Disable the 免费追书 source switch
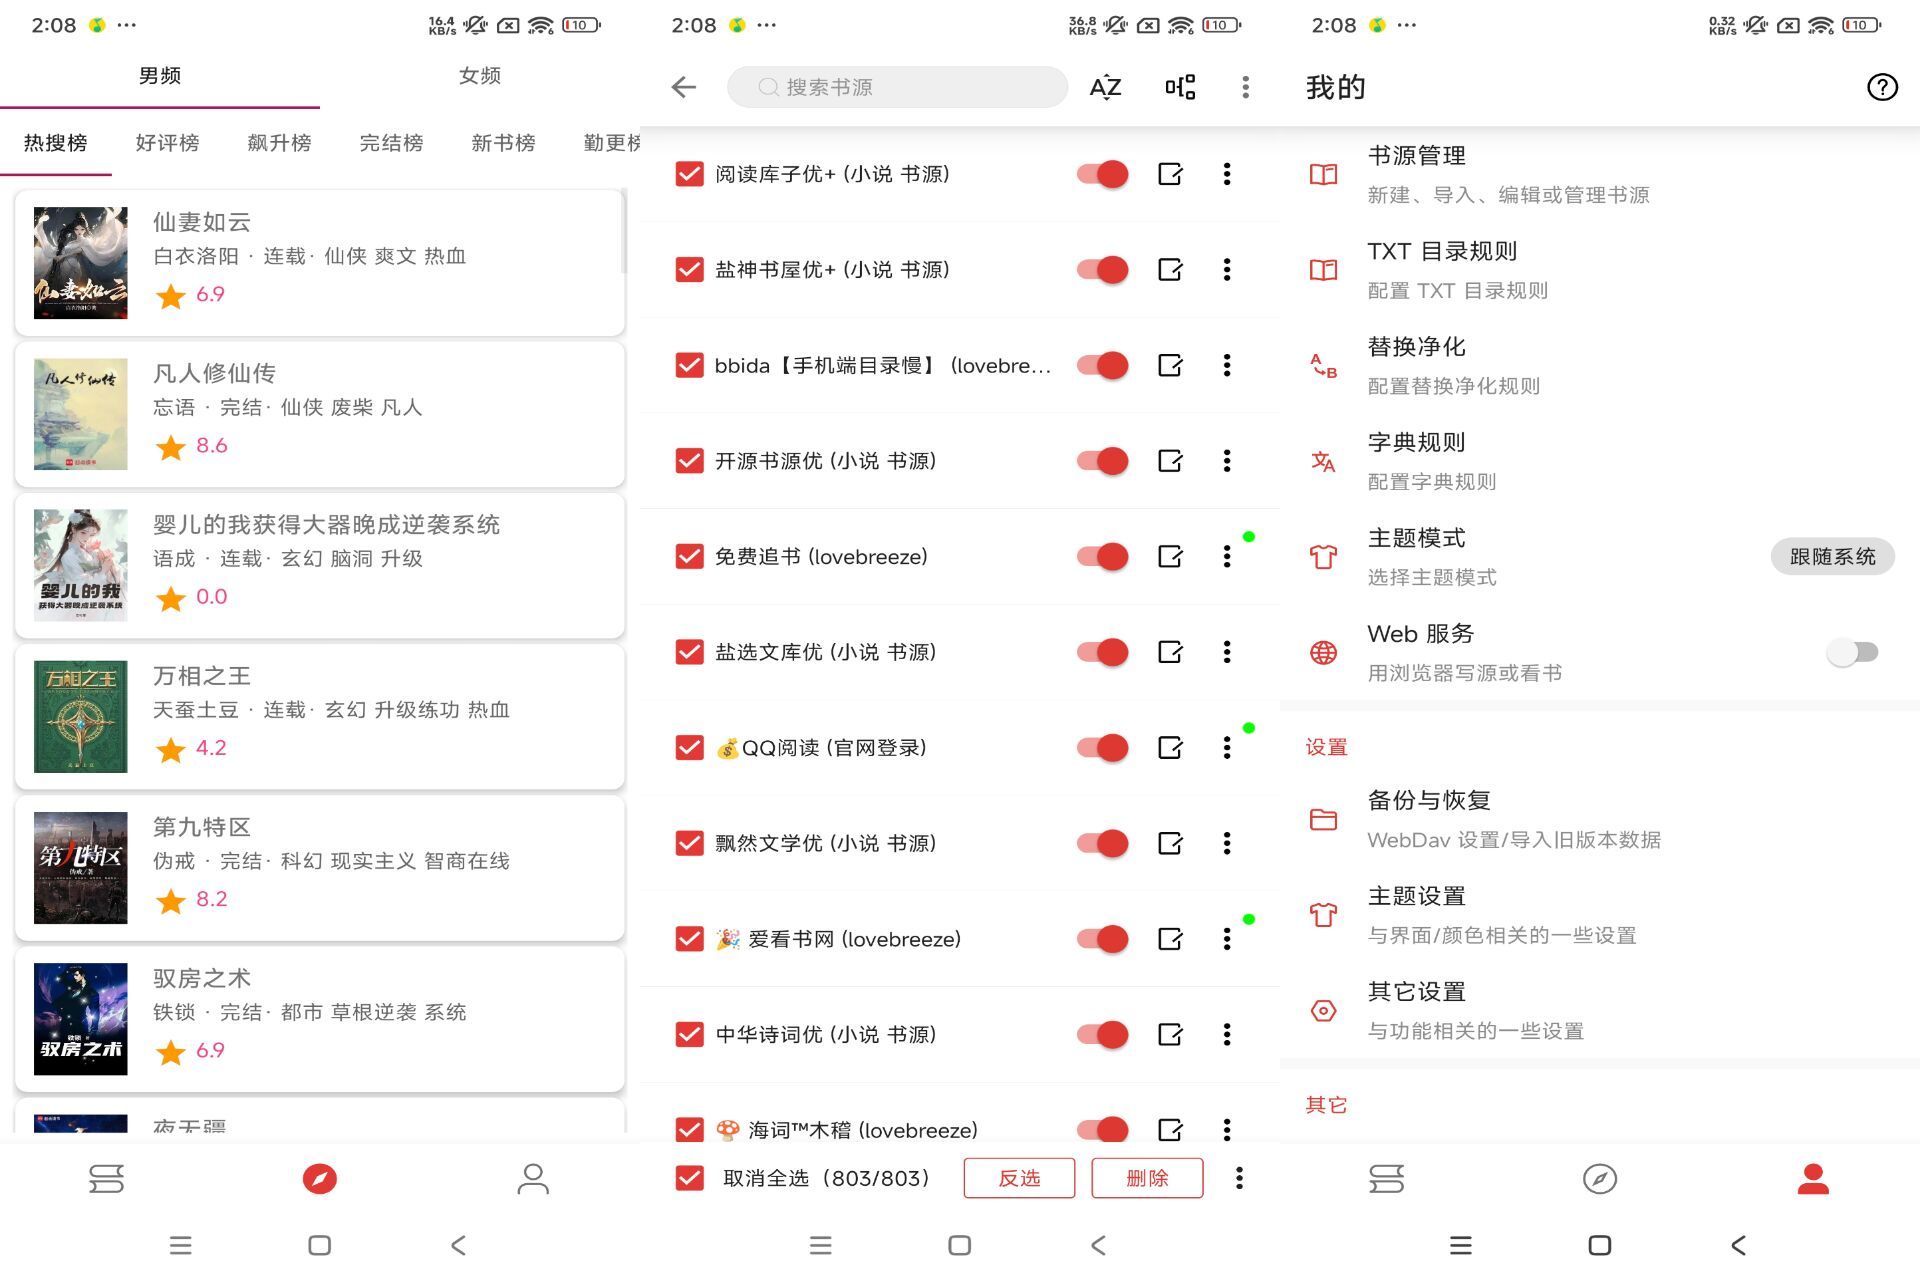Image resolution: width=1920 pixels, height=1280 pixels. pyautogui.click(x=1100, y=556)
